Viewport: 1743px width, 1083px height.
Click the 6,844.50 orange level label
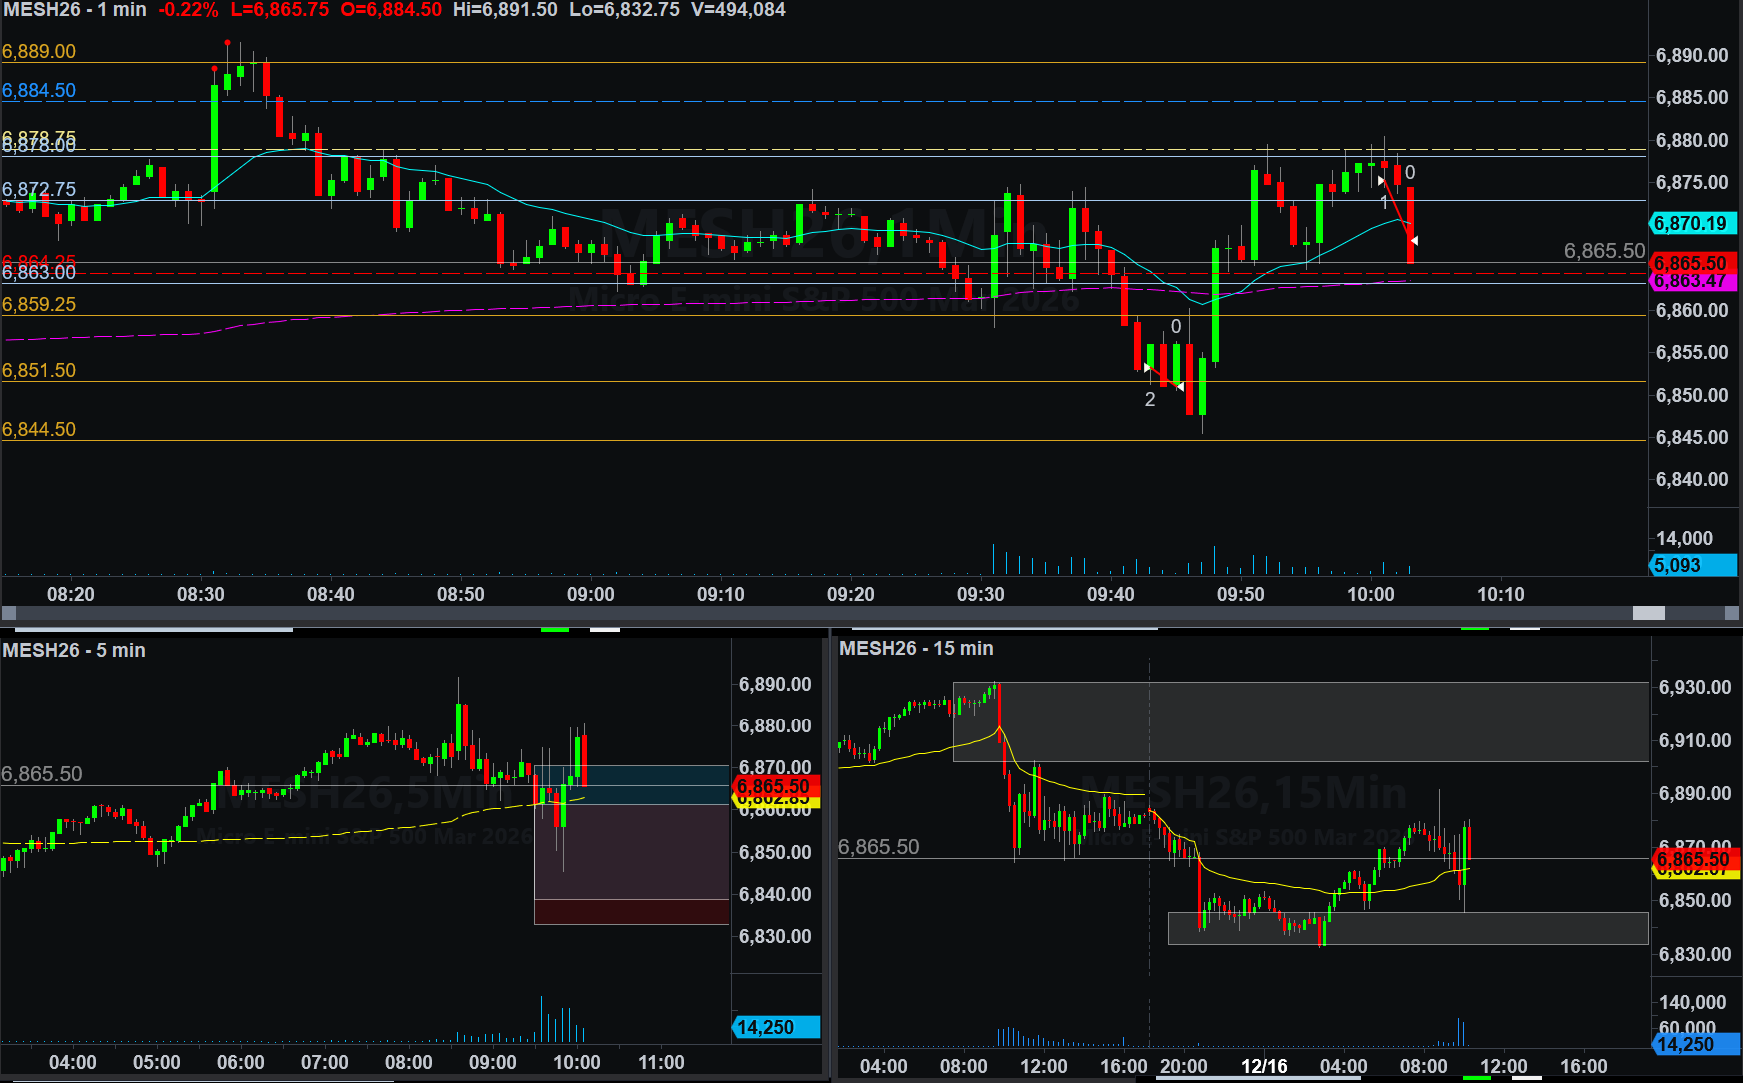pos(39,429)
